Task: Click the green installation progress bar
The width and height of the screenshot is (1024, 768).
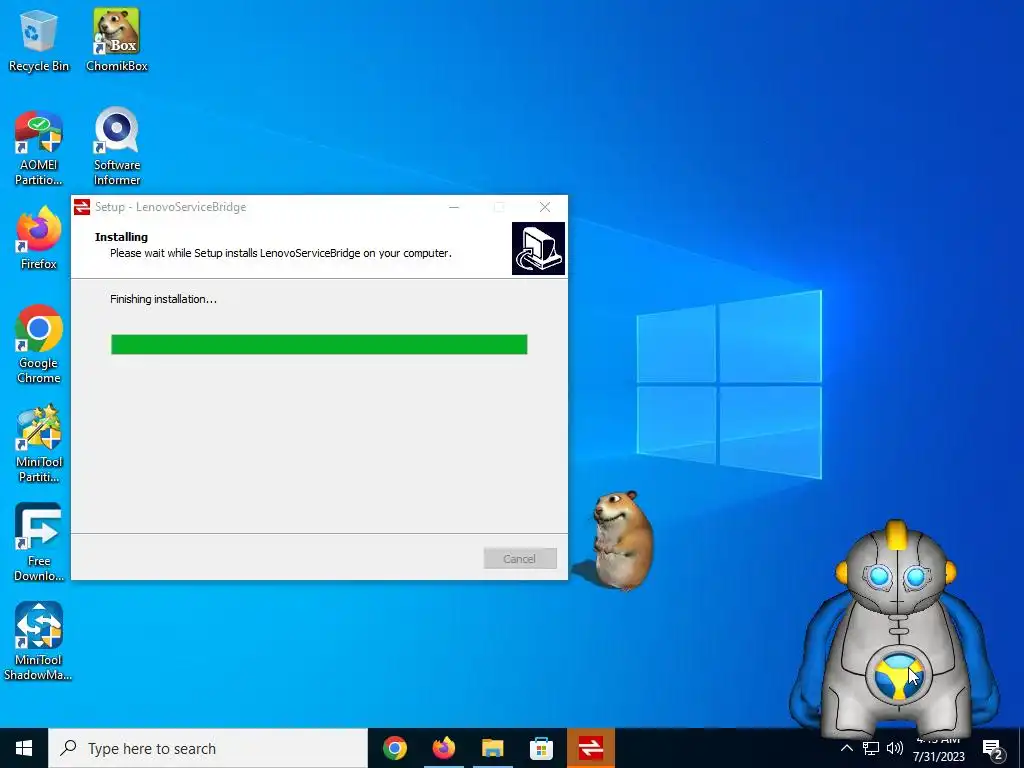Action: [x=319, y=344]
